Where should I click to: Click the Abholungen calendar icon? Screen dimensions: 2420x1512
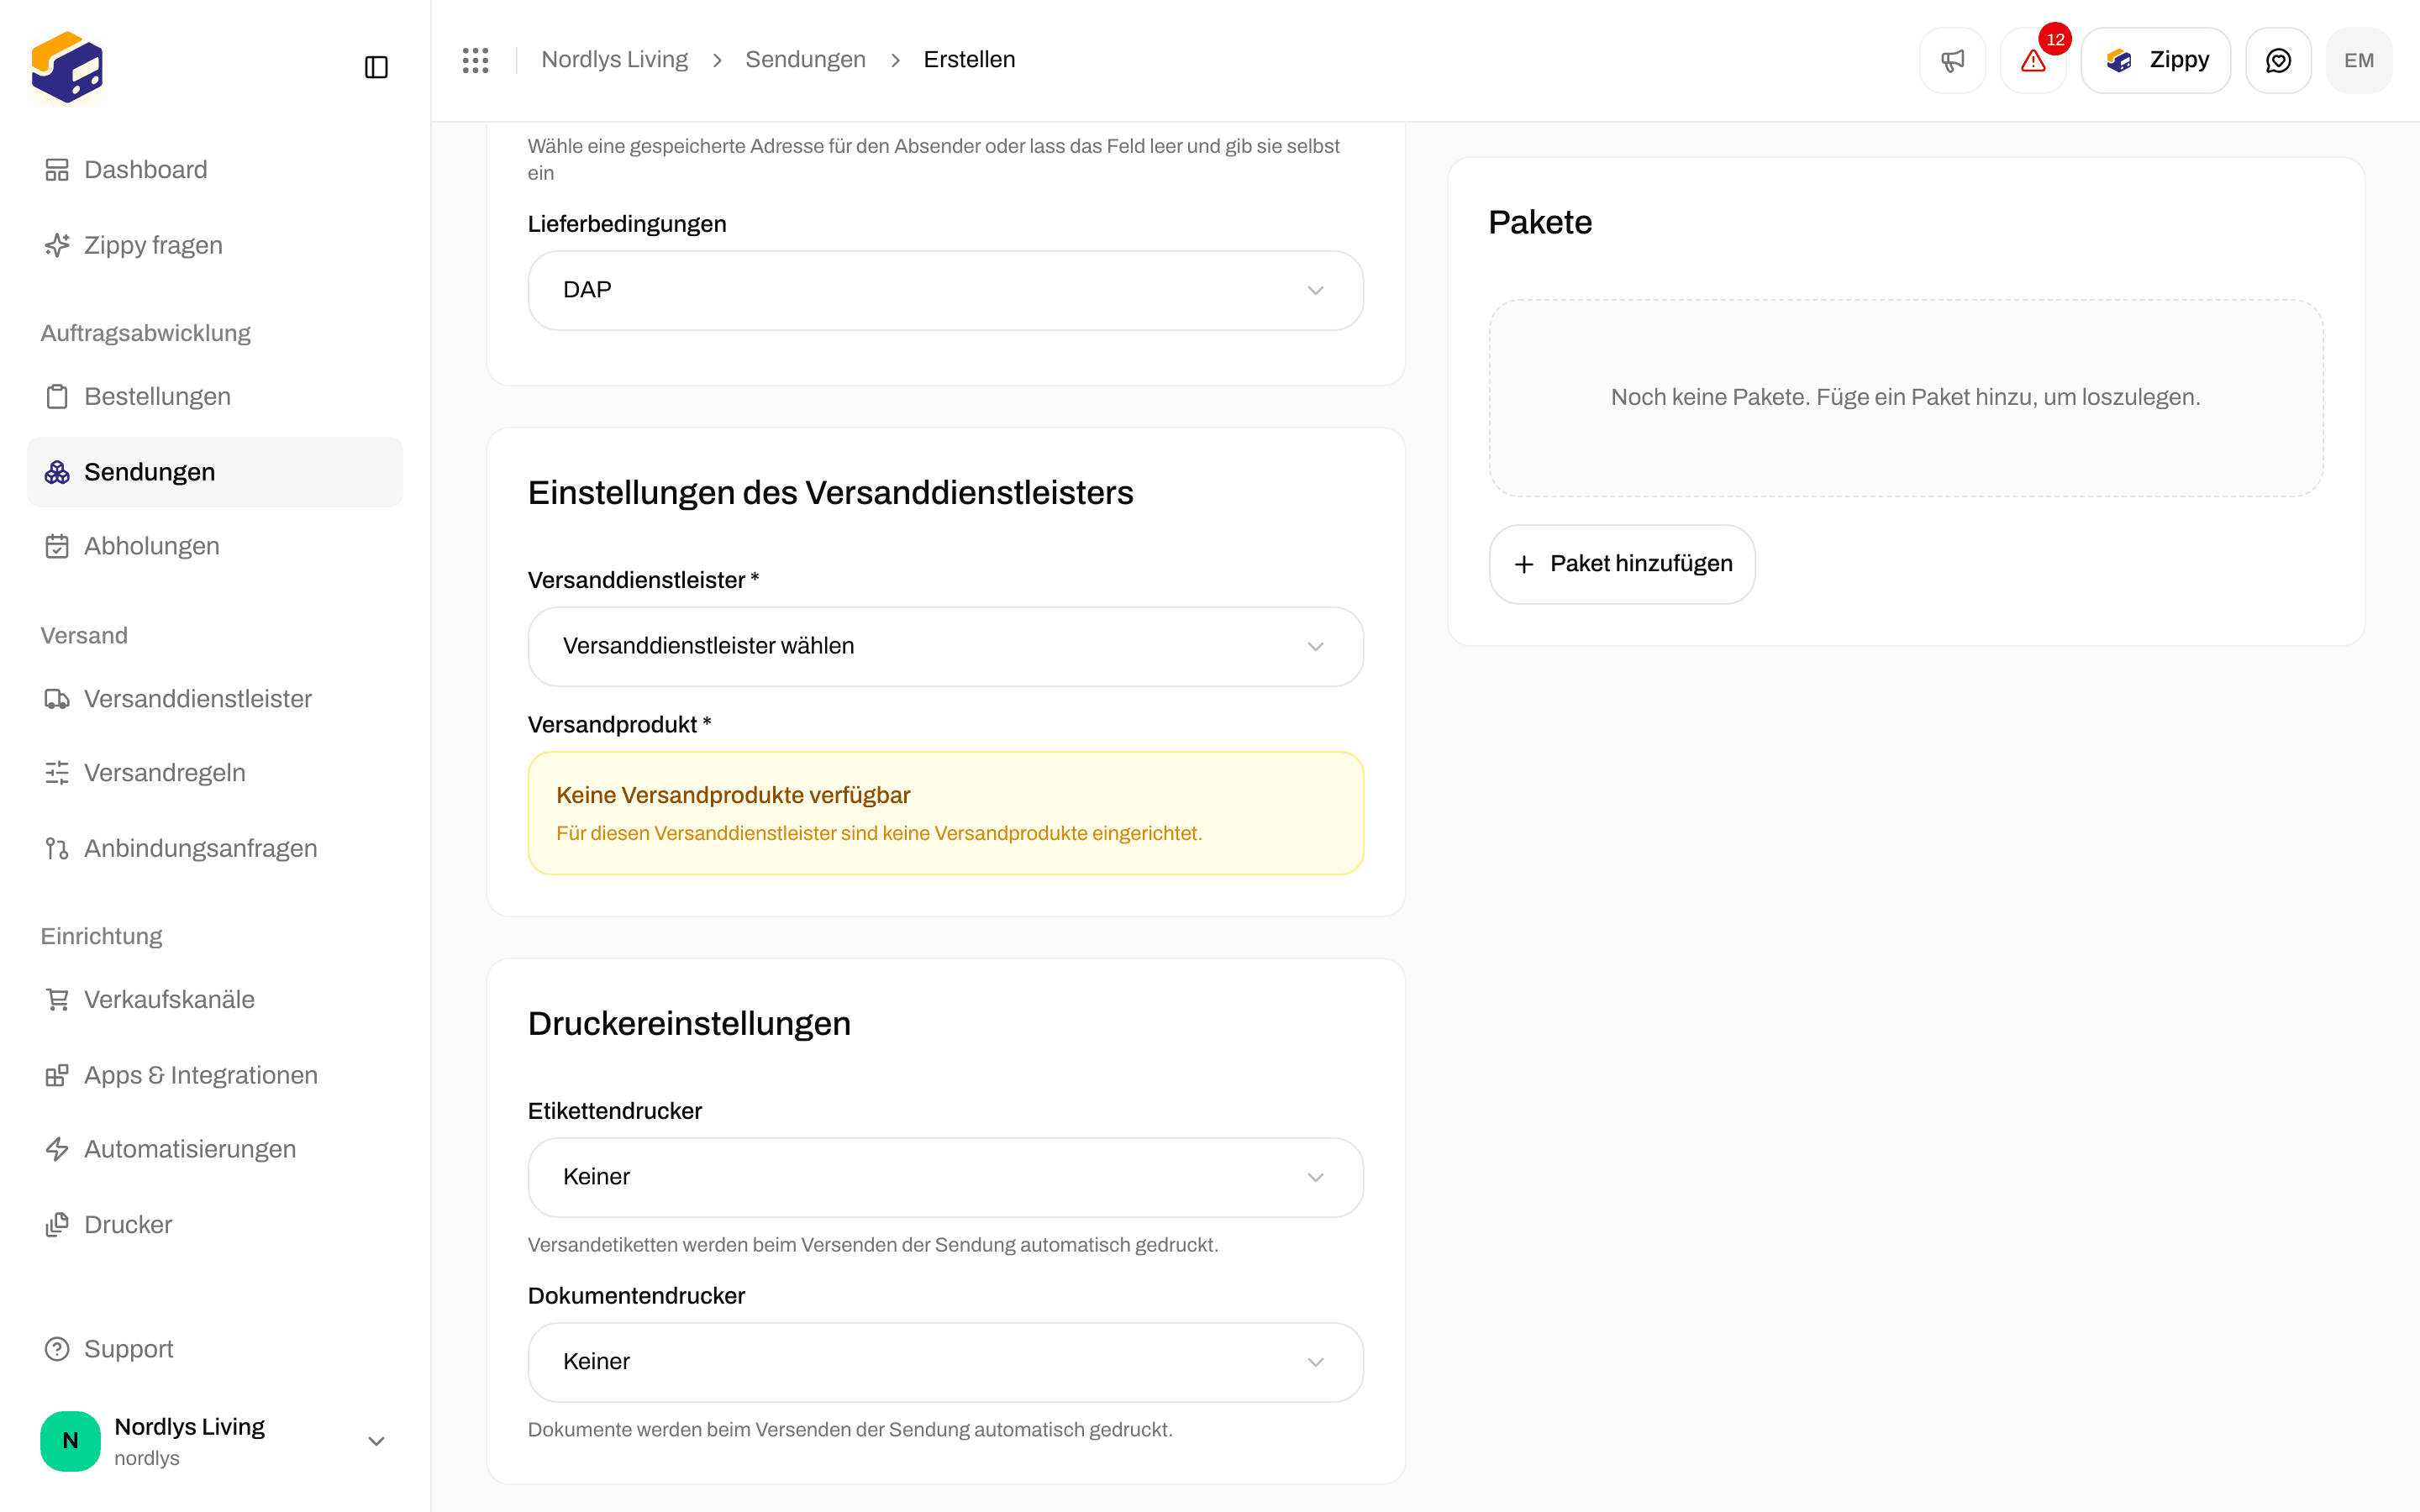57,546
